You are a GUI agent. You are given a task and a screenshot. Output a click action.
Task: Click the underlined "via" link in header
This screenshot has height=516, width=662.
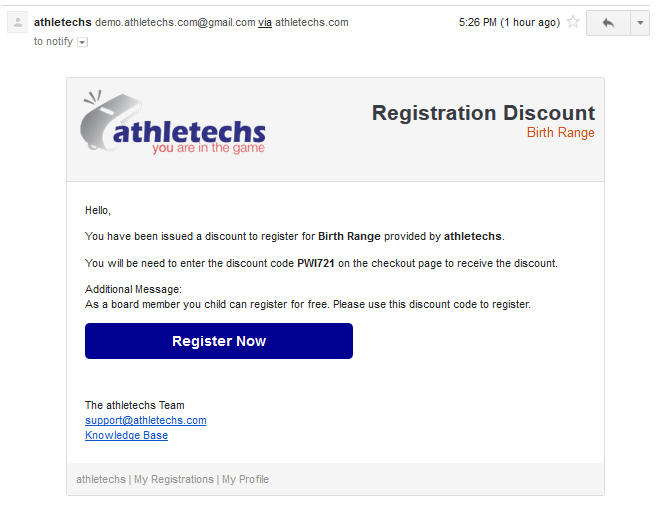[264, 22]
